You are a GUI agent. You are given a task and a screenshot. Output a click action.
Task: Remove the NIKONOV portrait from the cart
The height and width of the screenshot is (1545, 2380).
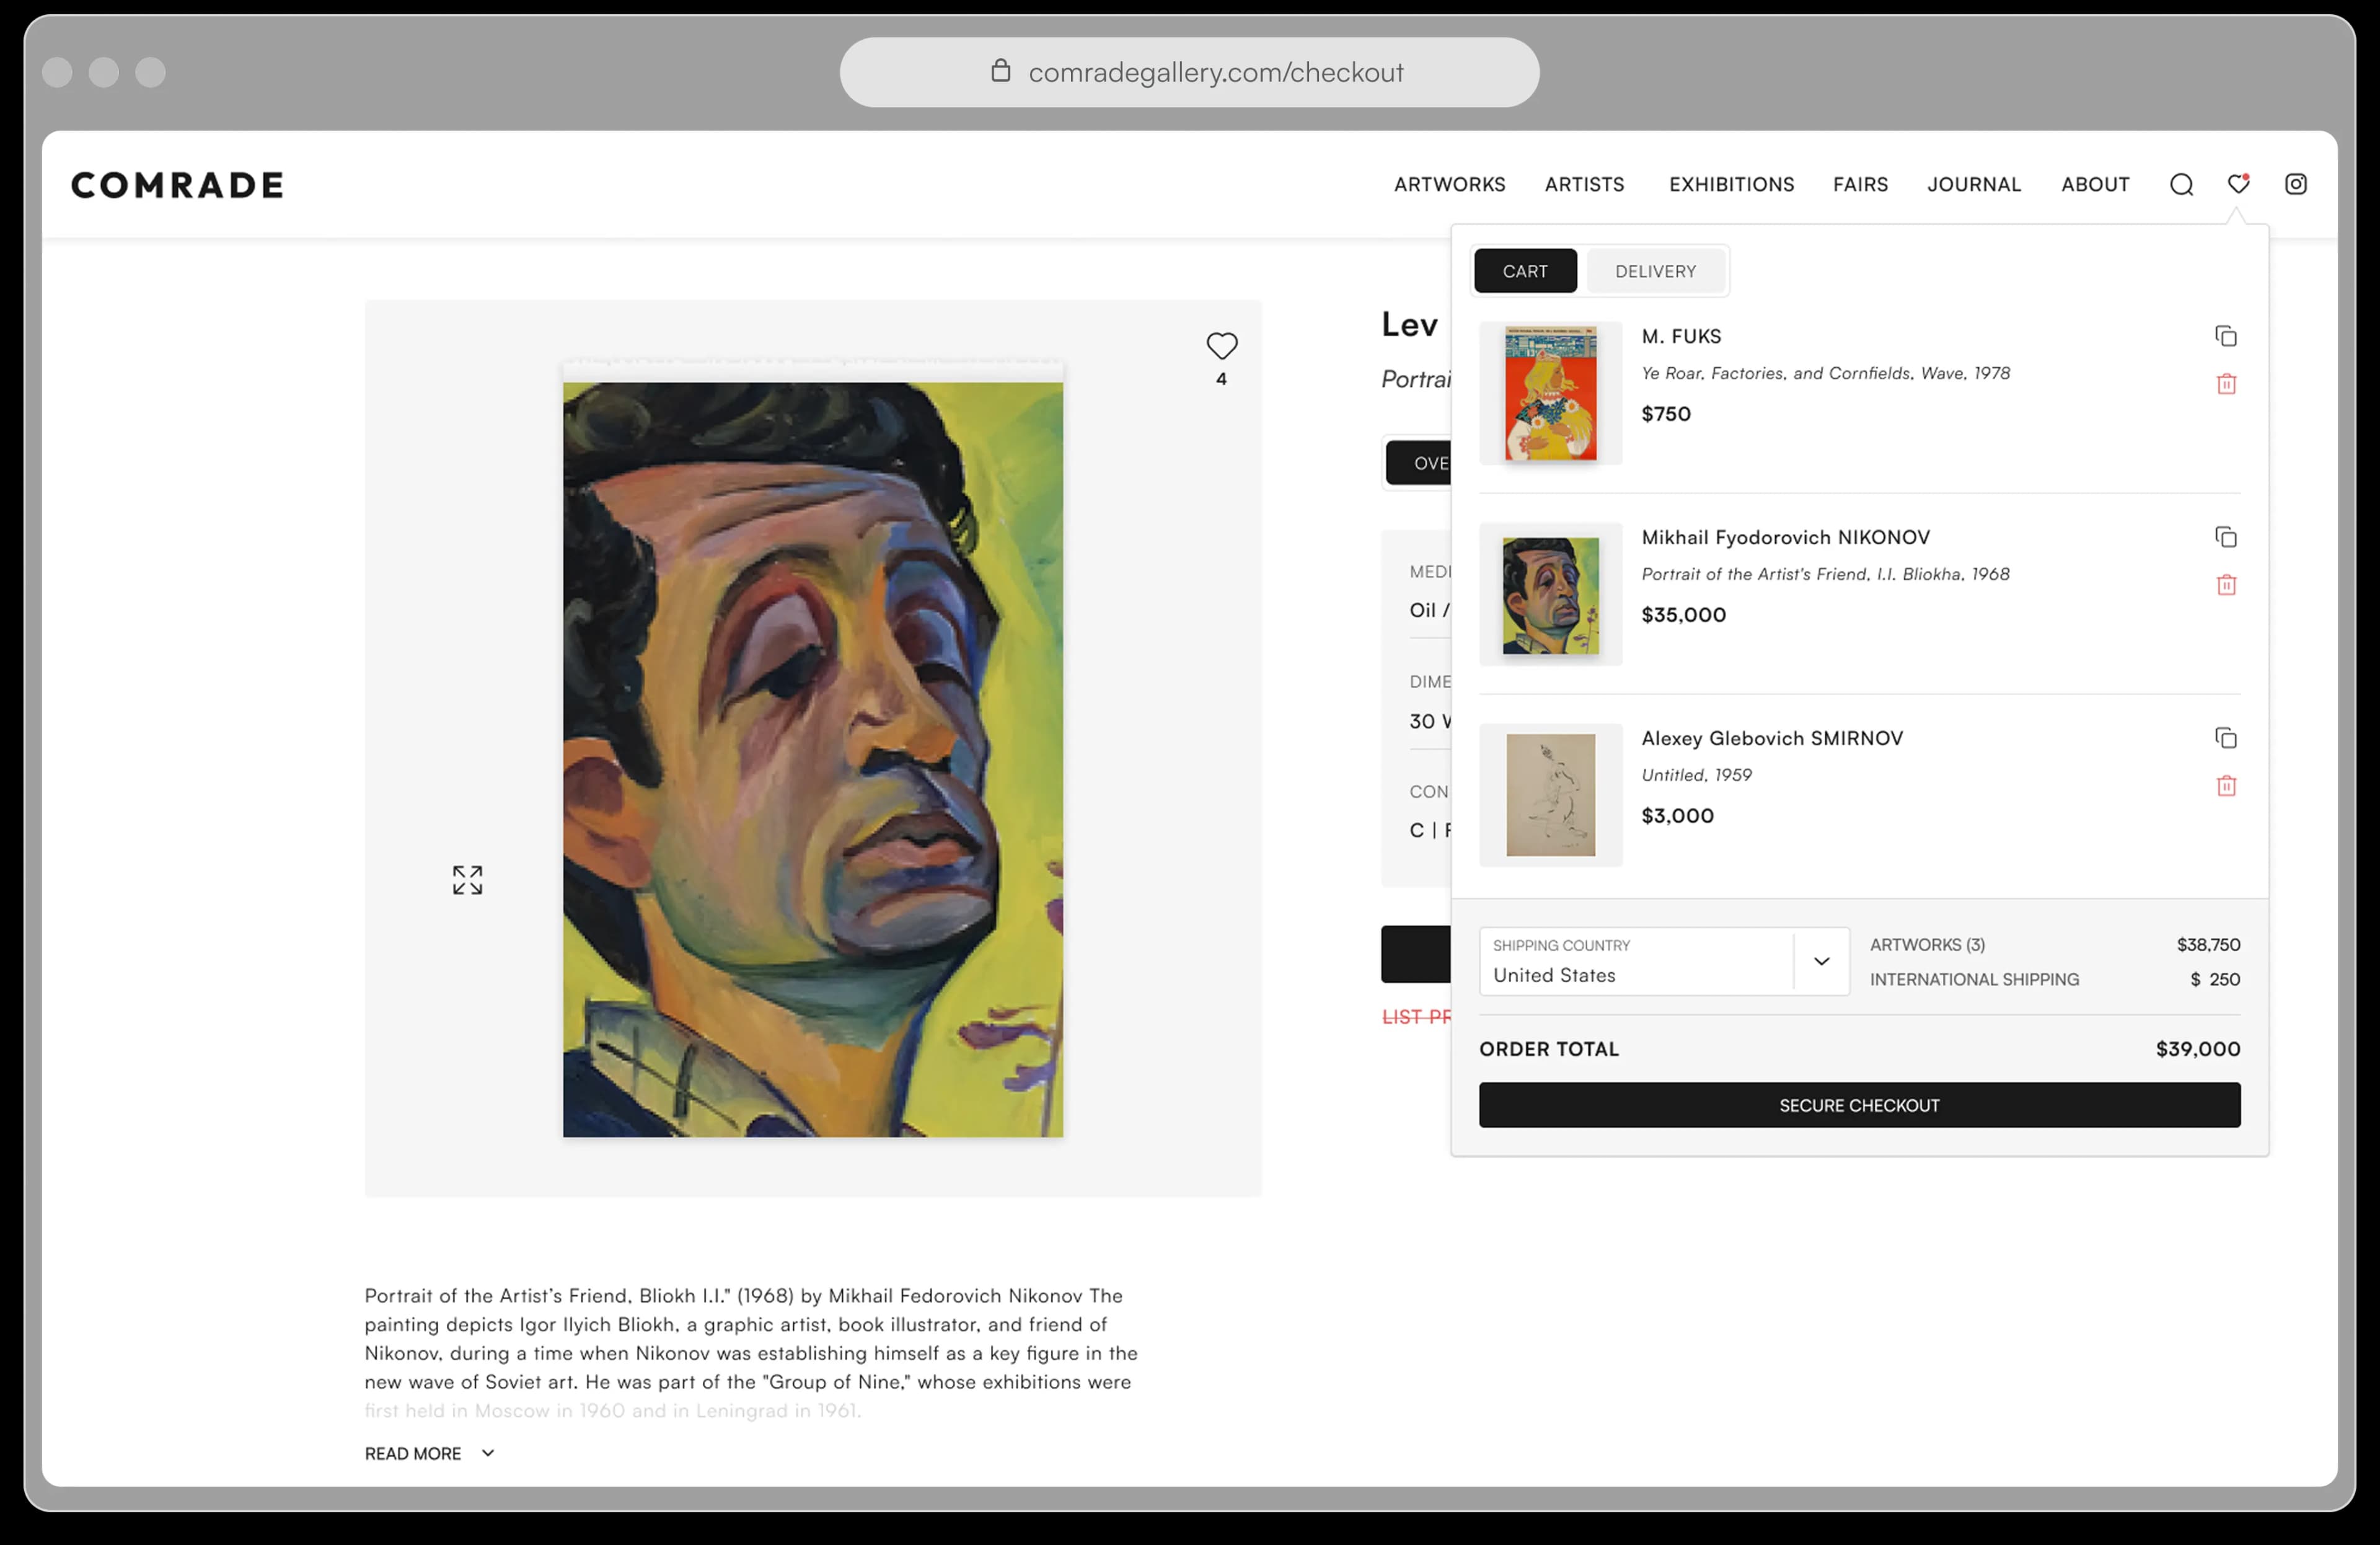(x=2226, y=585)
